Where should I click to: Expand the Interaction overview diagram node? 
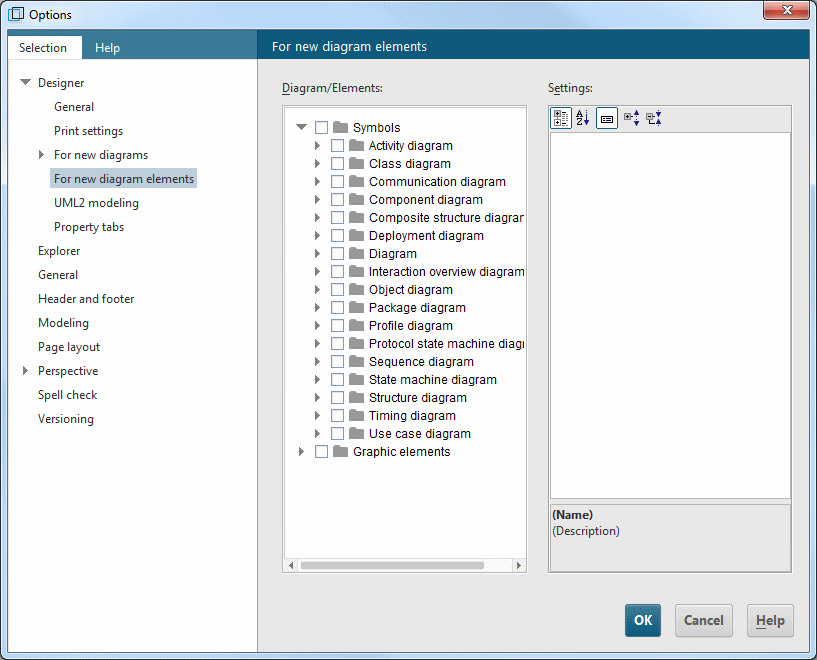pyautogui.click(x=317, y=271)
